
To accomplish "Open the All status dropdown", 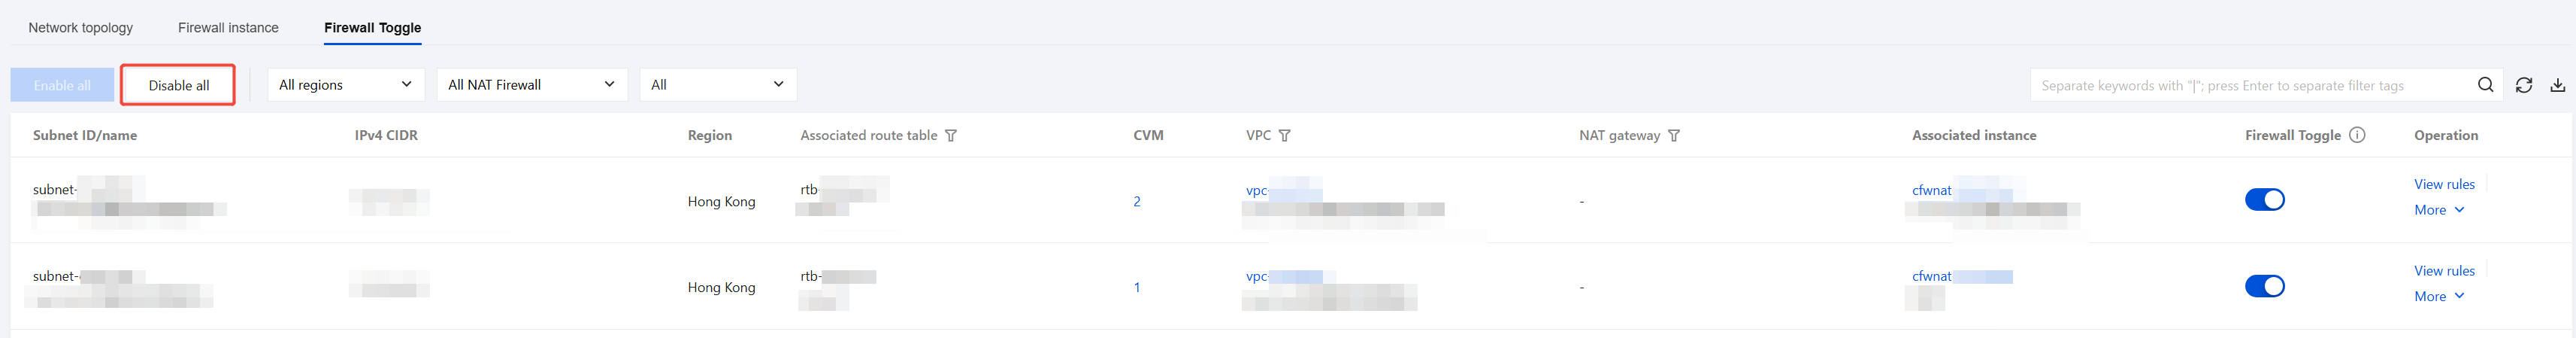I will (x=718, y=85).
